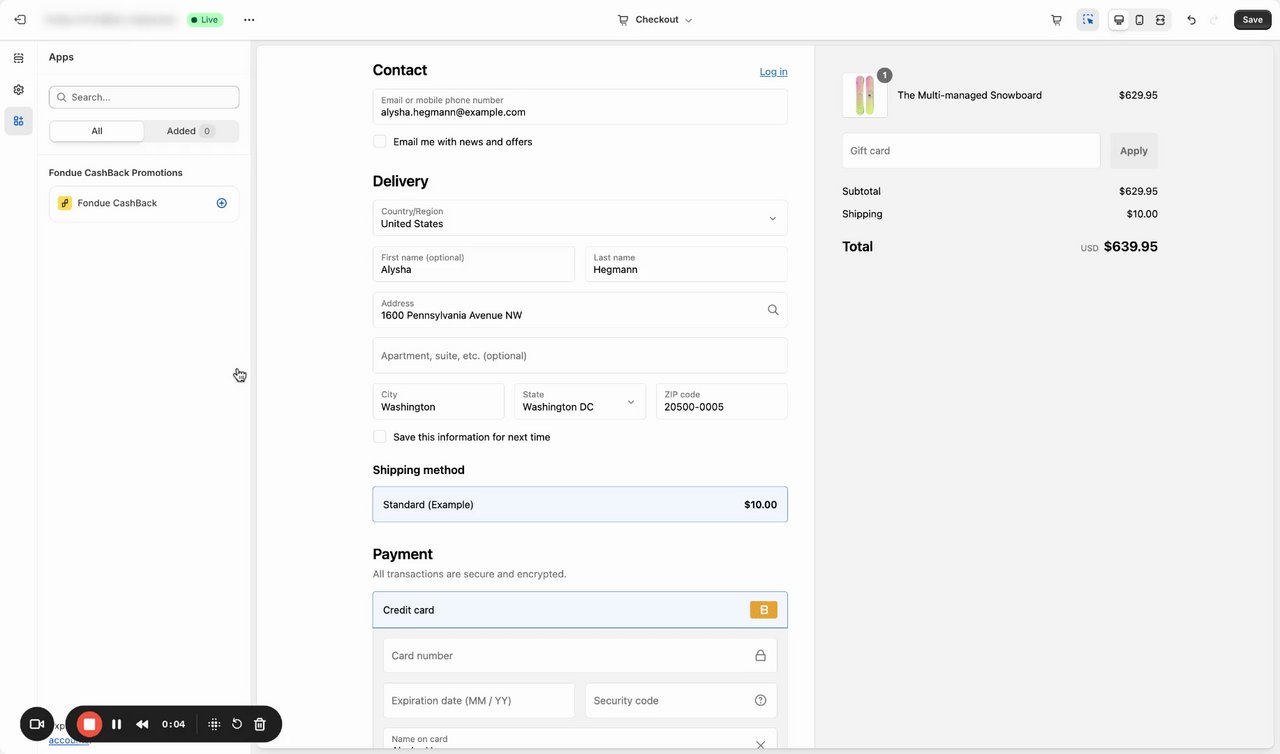Open the Country/Region dropdown
Viewport: 1280px width, 754px height.
[580, 218]
